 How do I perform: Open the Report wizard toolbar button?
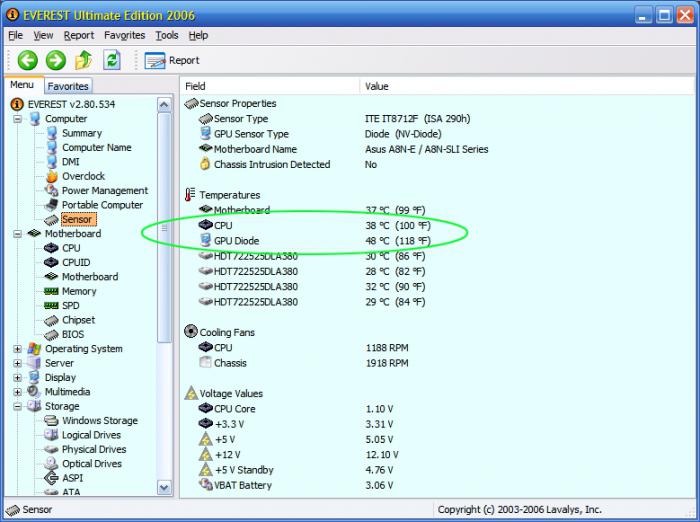[x=172, y=60]
